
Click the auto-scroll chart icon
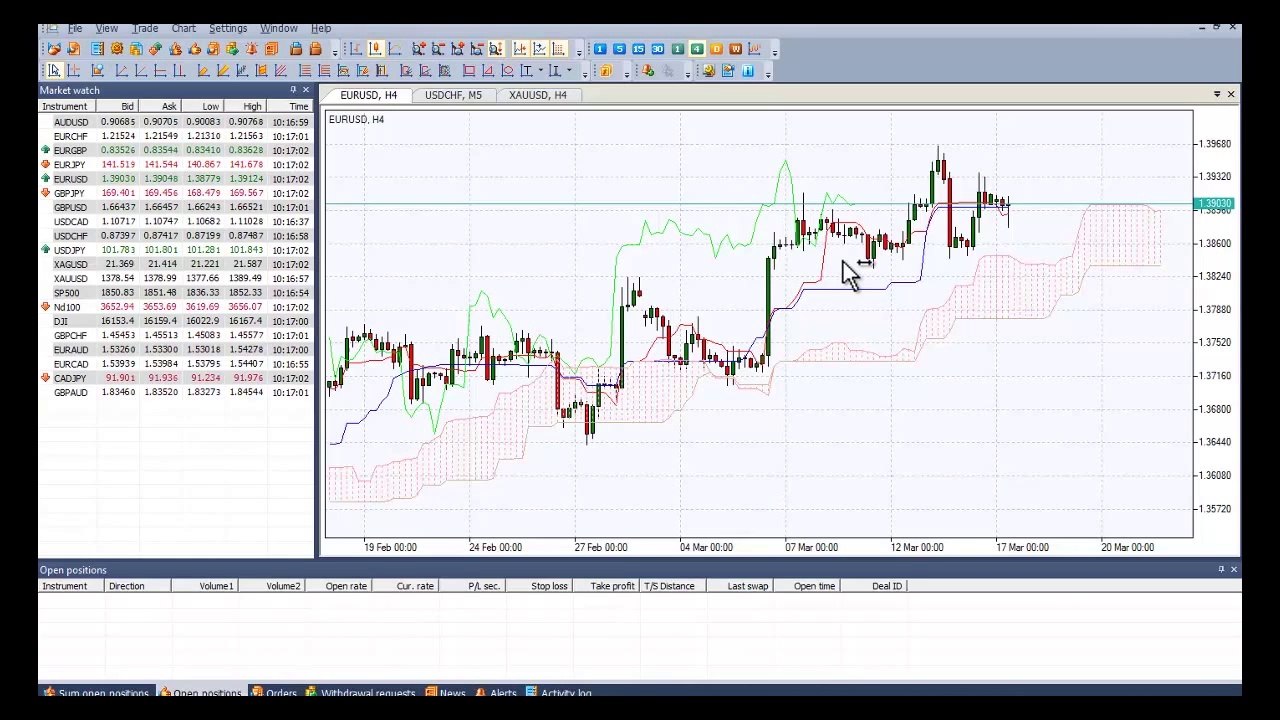538,49
